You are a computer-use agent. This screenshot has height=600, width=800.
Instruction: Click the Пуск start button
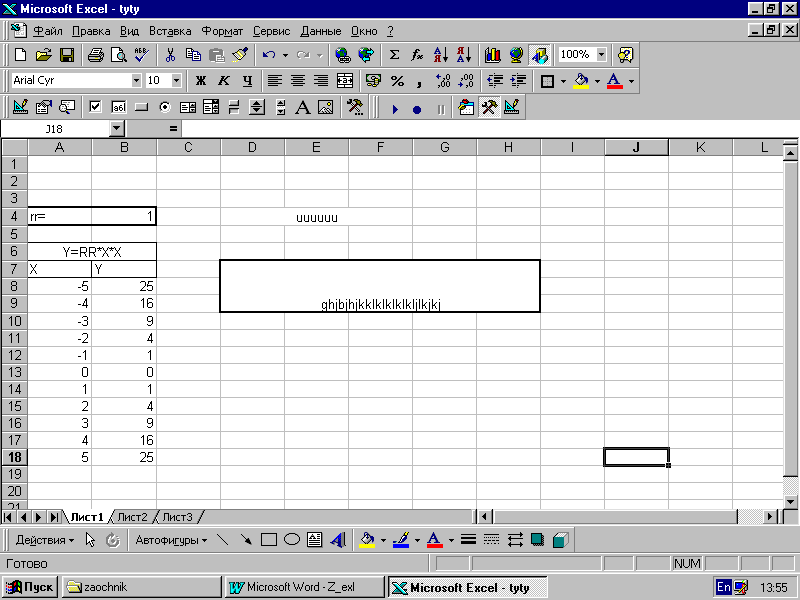(31, 587)
